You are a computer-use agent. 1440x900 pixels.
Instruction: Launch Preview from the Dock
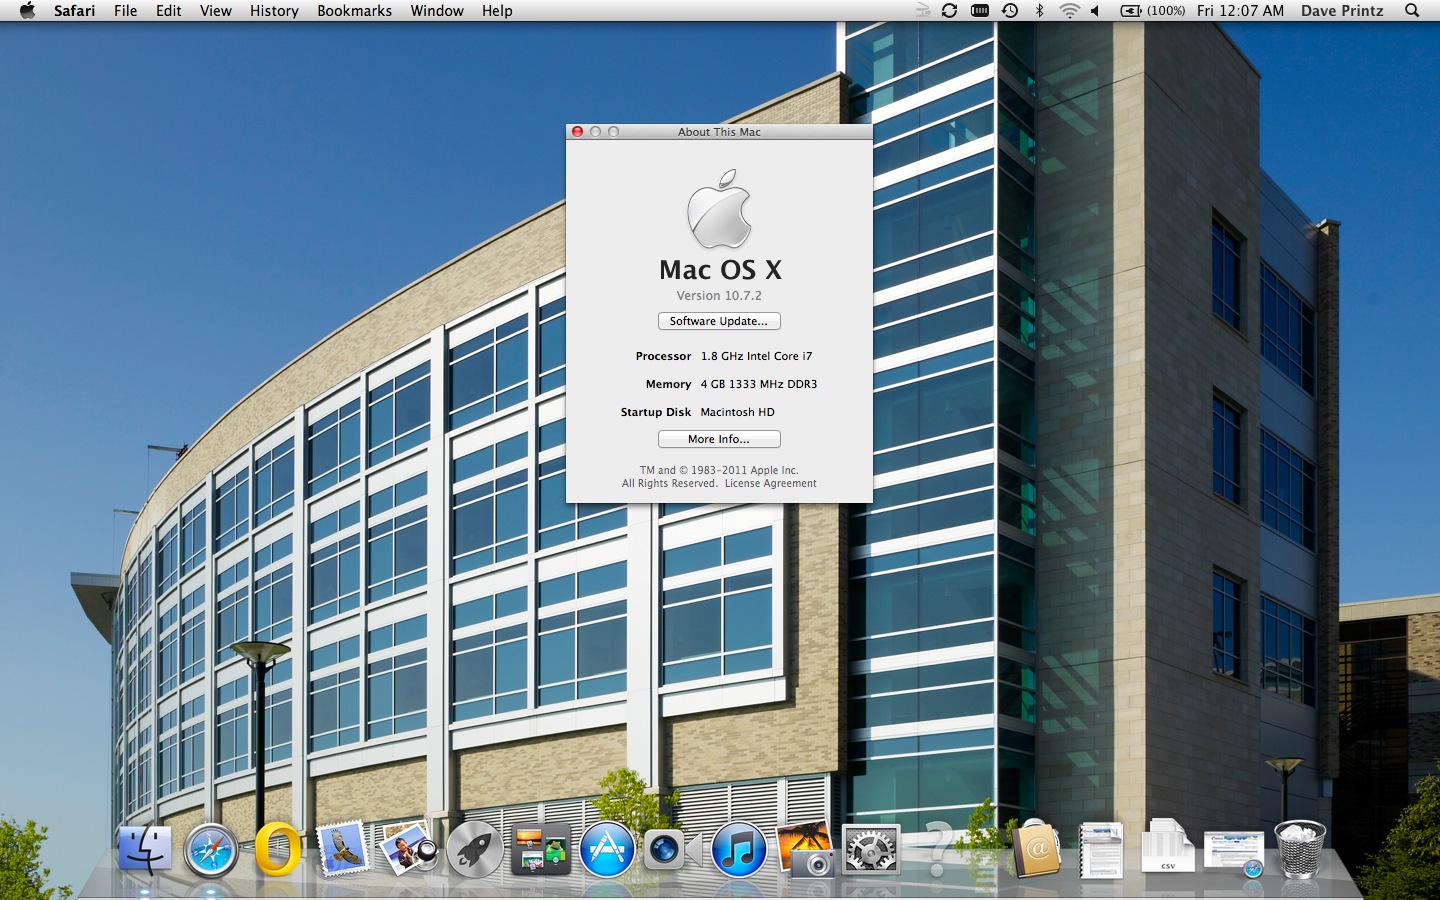click(x=409, y=848)
